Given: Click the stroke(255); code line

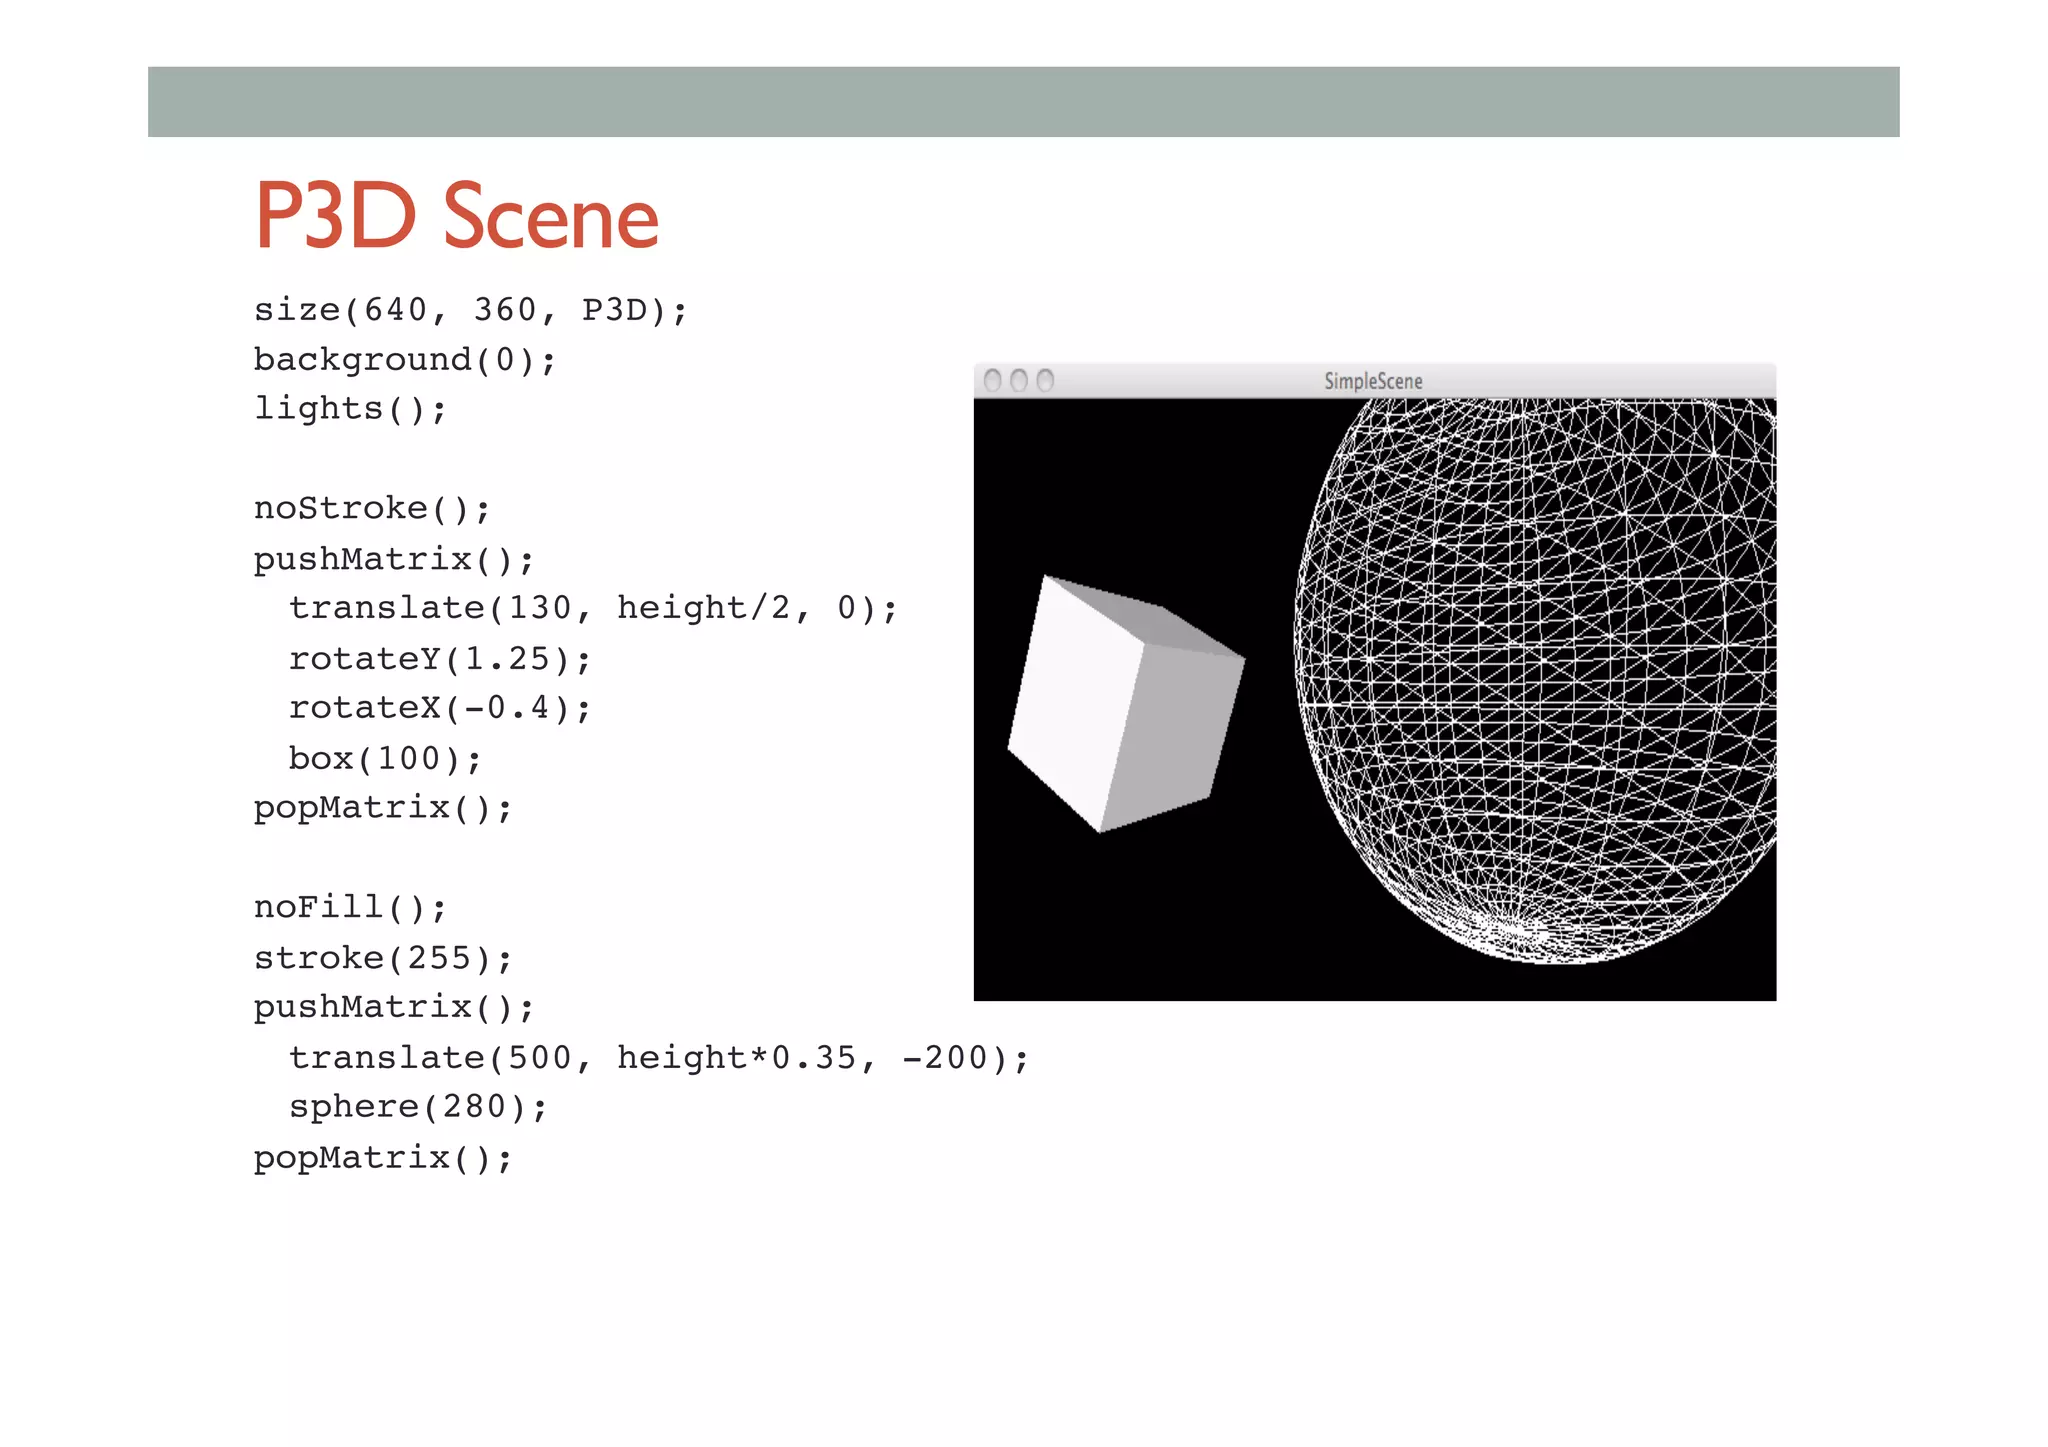Looking at the screenshot, I should [x=383, y=958].
